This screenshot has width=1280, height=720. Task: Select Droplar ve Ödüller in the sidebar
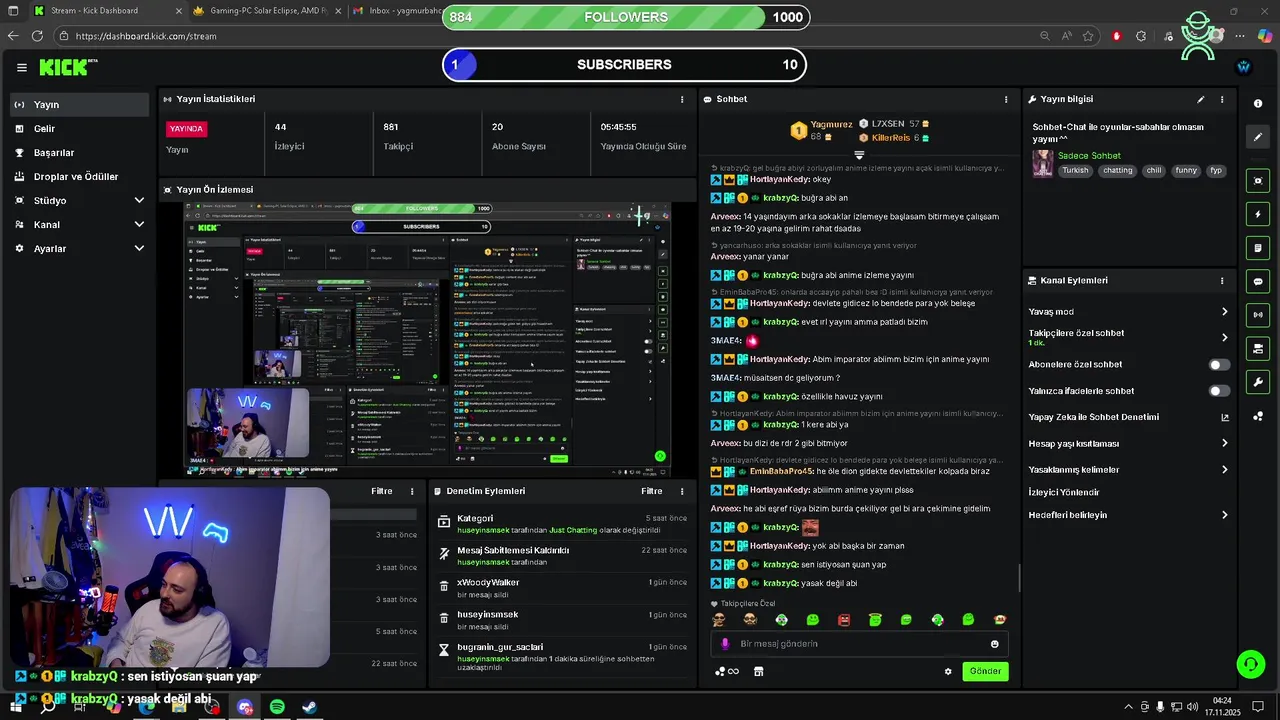[x=80, y=176]
